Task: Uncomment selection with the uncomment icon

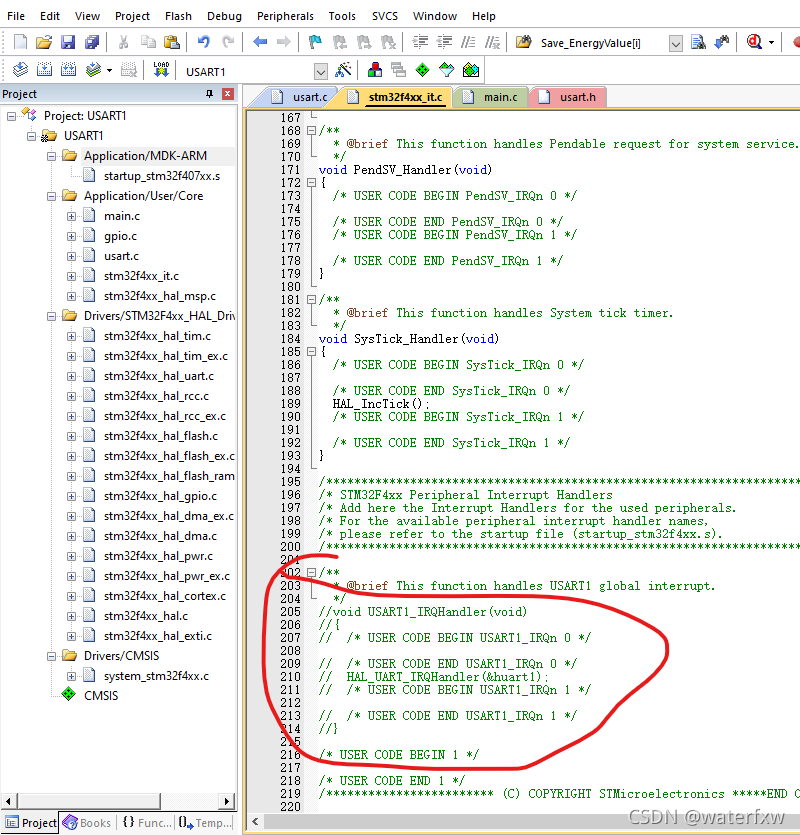Action: click(x=492, y=42)
